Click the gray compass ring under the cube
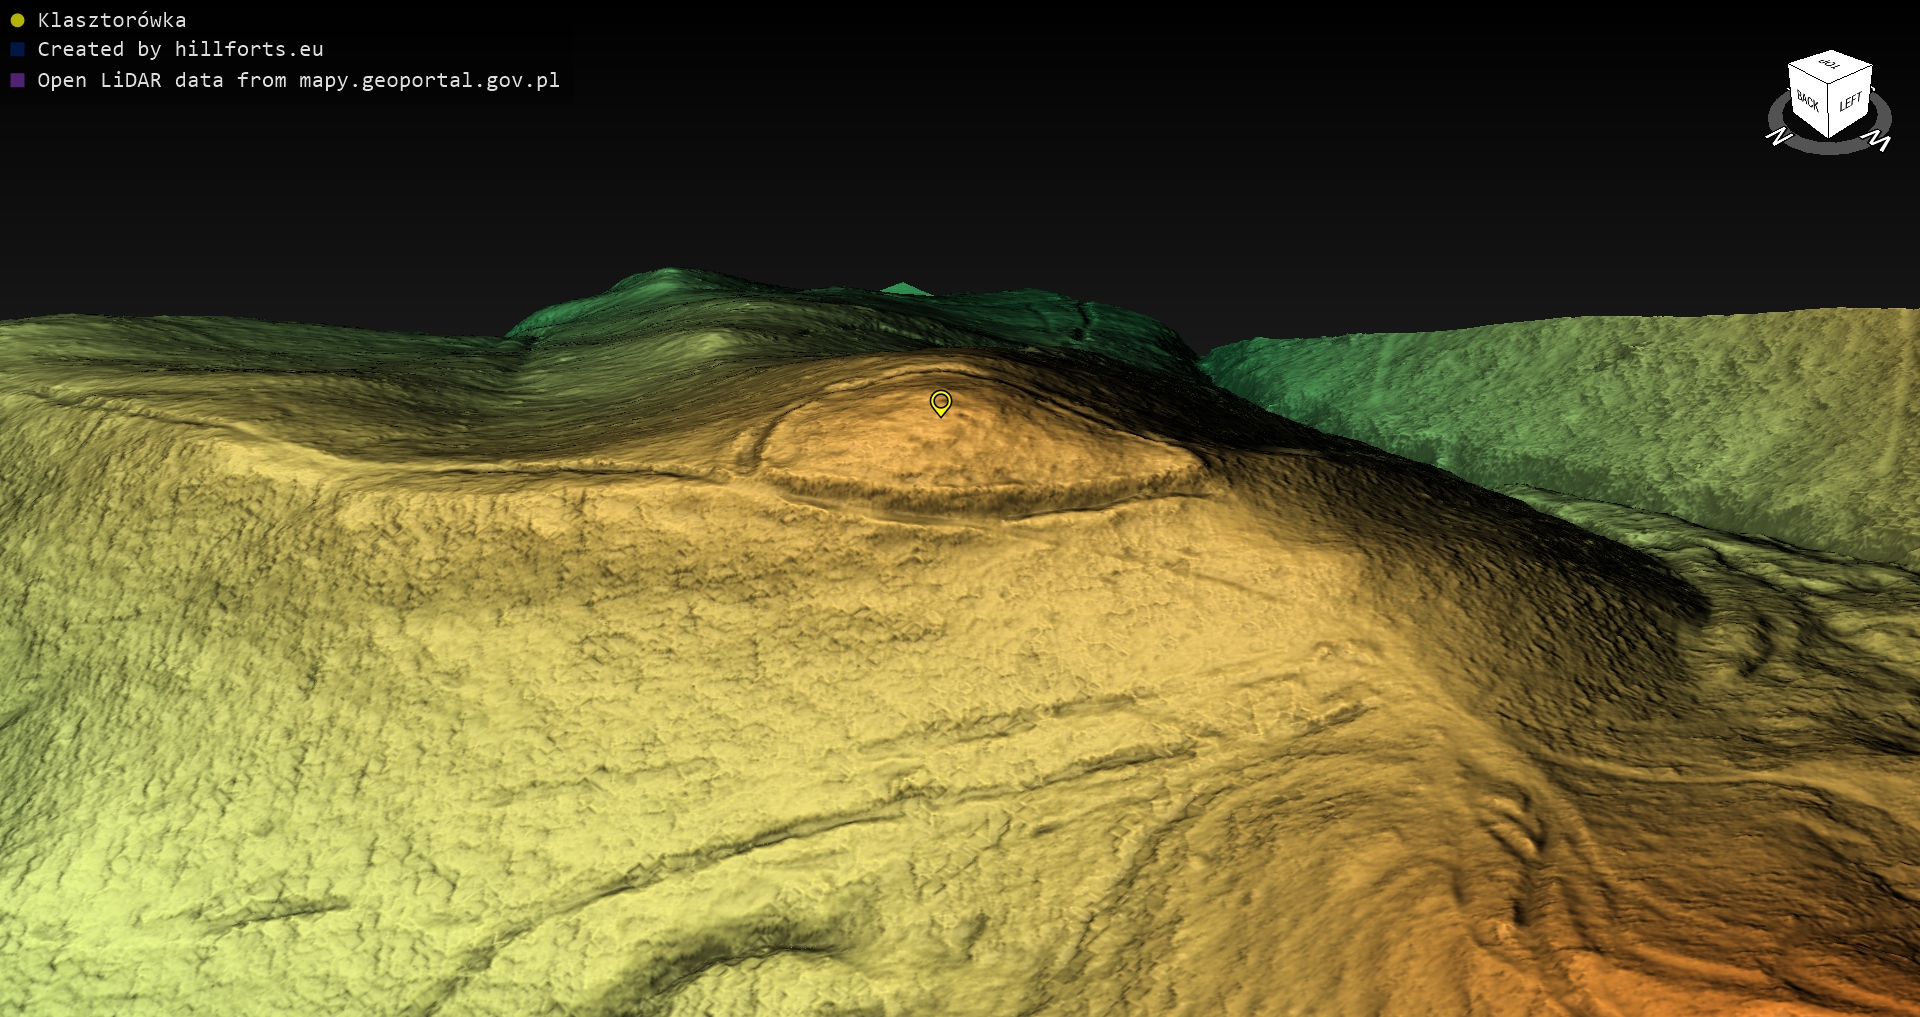1920x1017 pixels. pos(1830,148)
